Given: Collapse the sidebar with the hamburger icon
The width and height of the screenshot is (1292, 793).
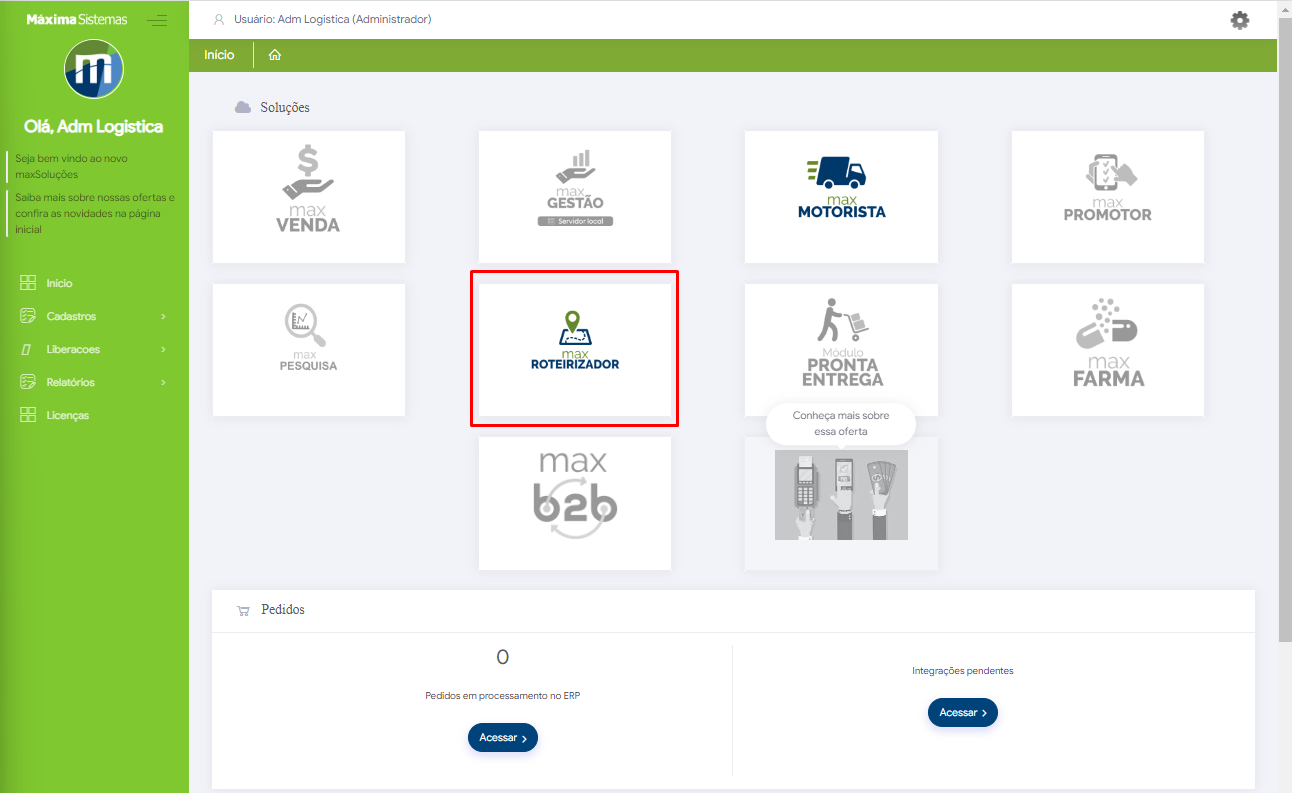Looking at the screenshot, I should pos(157,20).
